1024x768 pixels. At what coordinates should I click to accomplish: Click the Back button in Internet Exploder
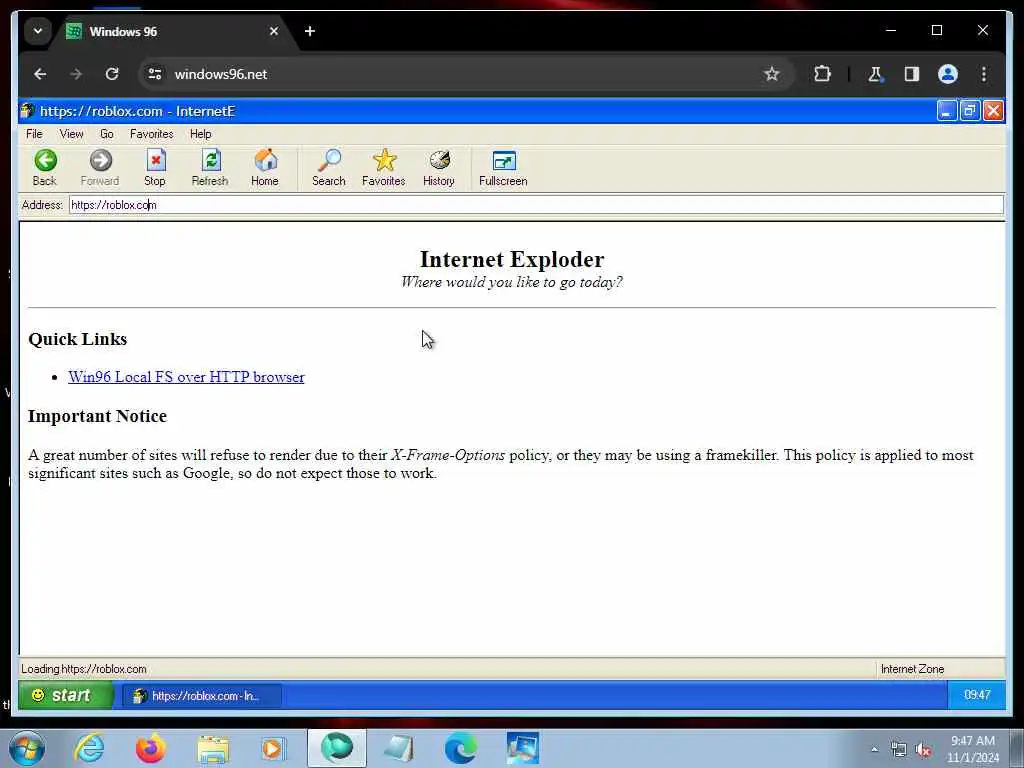(x=45, y=168)
